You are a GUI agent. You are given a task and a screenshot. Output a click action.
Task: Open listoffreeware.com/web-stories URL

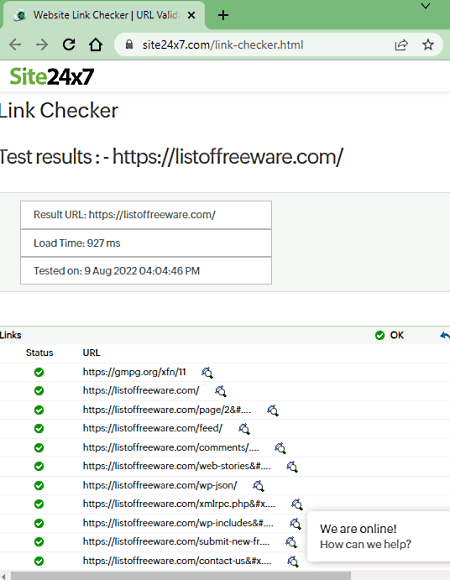[177, 466]
